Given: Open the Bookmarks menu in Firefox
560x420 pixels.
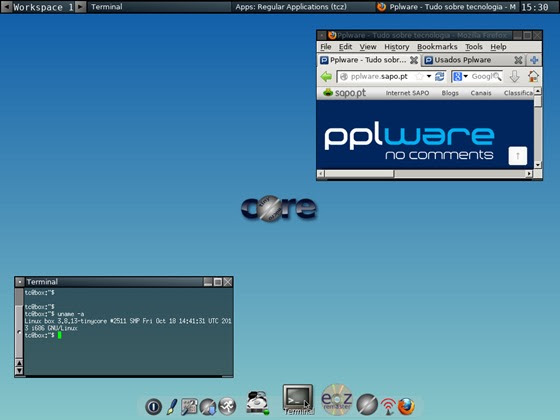Looking at the screenshot, I should click(x=437, y=47).
